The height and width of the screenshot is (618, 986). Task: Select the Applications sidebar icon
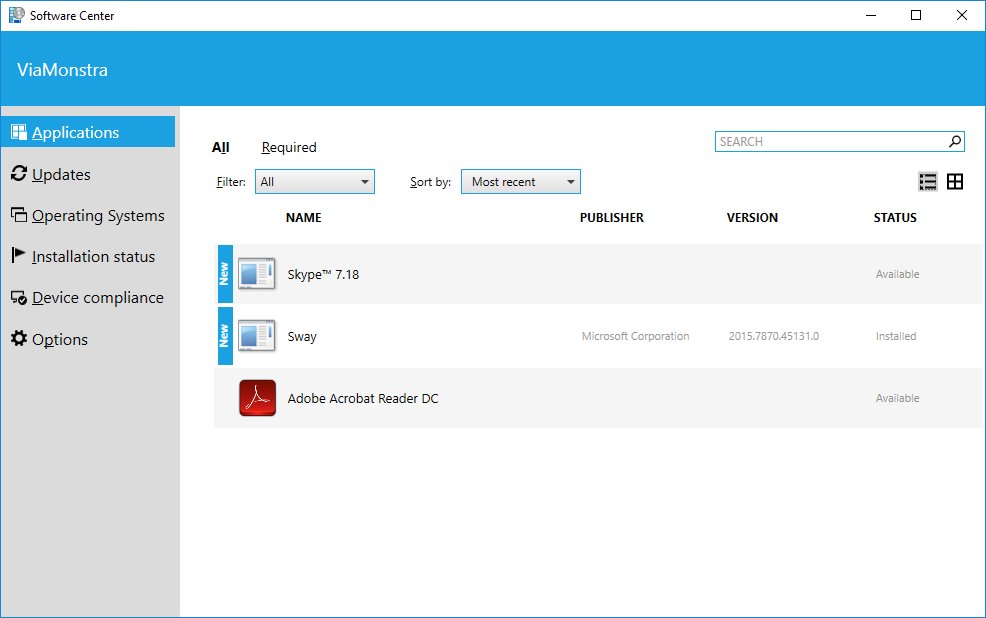tap(20, 131)
